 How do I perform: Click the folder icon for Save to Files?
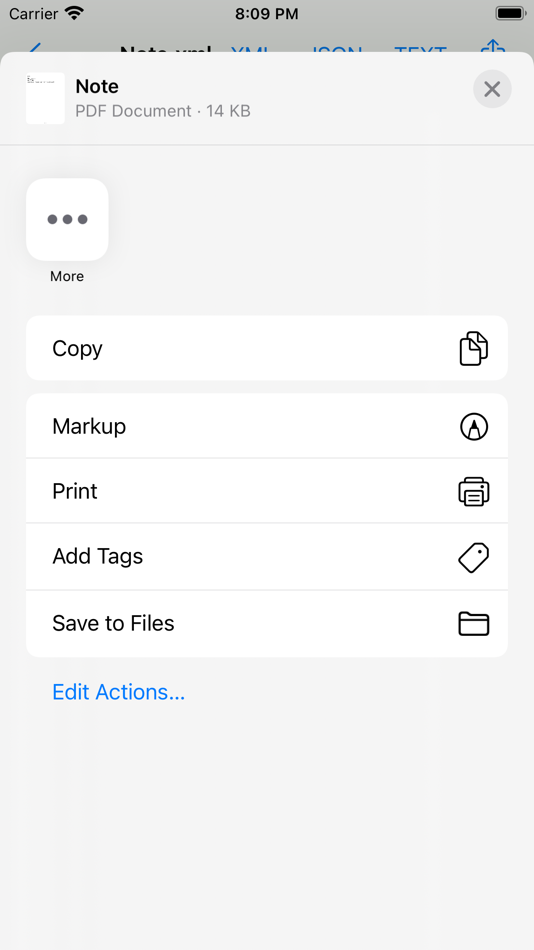coord(473,623)
